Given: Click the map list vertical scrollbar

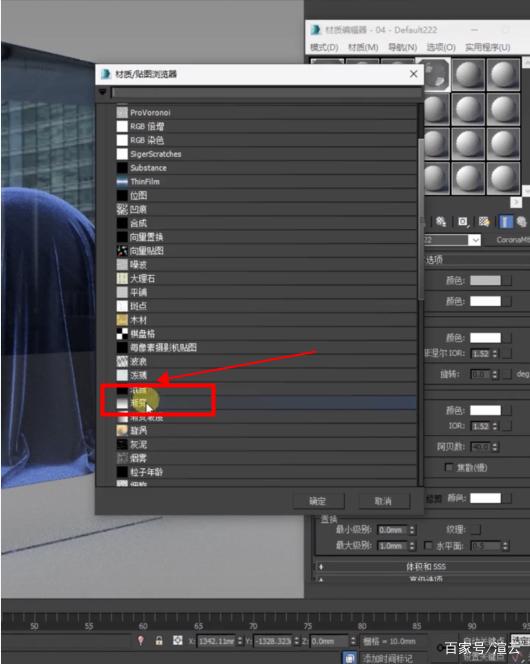Looking at the screenshot, I should [x=420, y=219].
